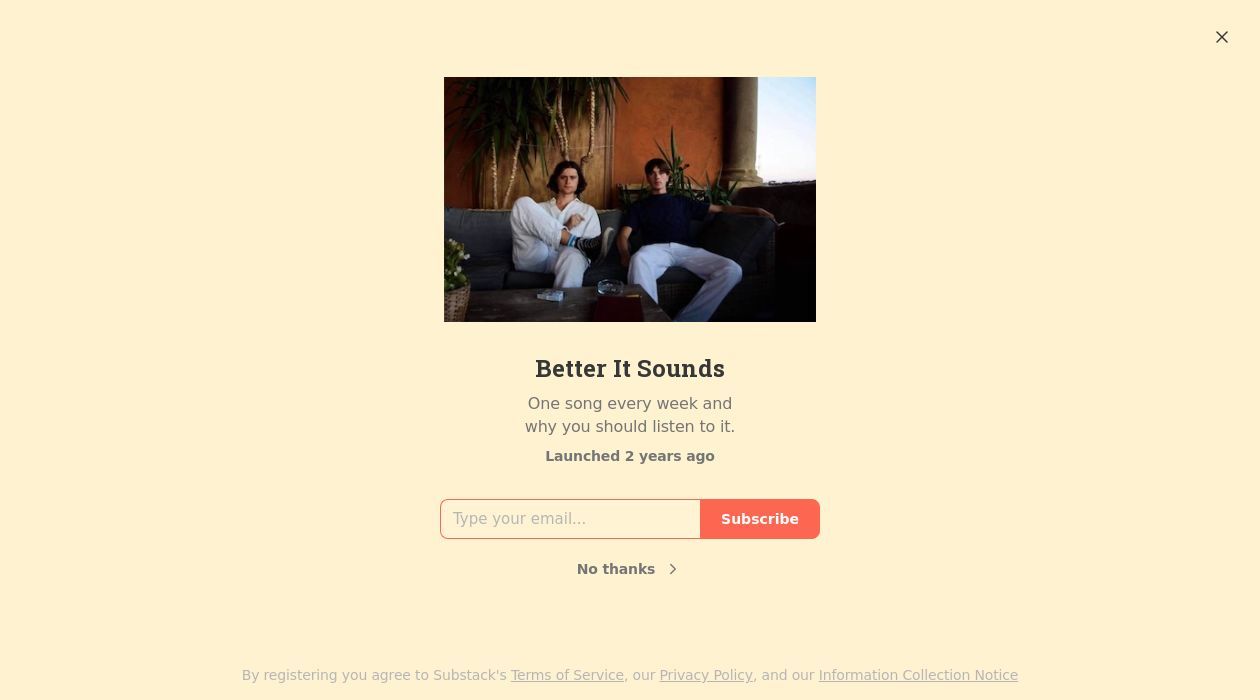Click the orange Subscribe button
Viewport: 1260px width, 700px height.
coord(760,519)
